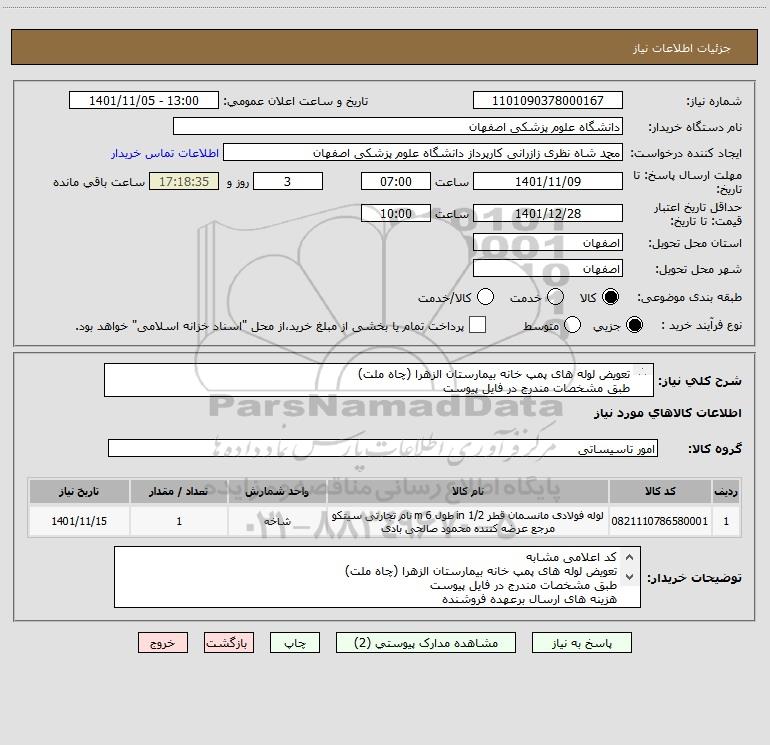770x745 pixels.
Task: Click the need date 1401/11/15 cell
Action: [79, 521]
